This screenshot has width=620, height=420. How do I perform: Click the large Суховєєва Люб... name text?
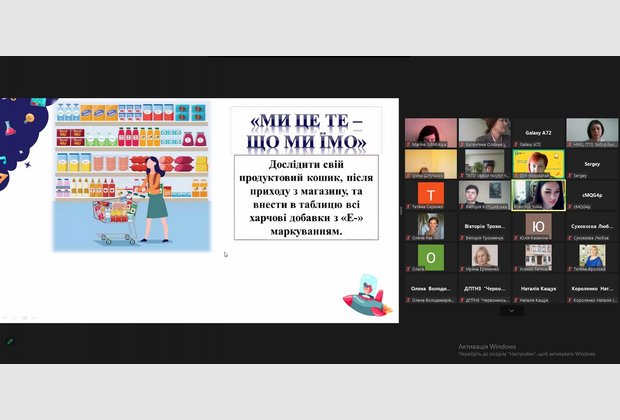click(592, 226)
